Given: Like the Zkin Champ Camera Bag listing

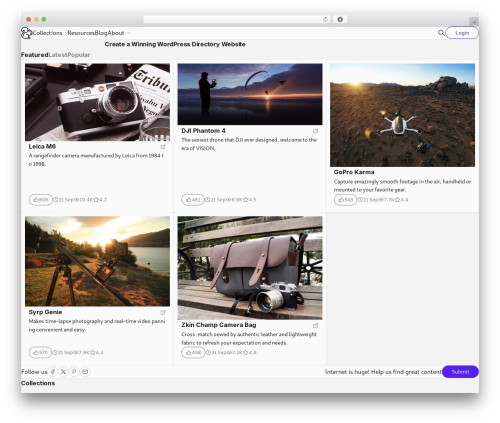Looking at the screenshot, I should click(x=193, y=352).
